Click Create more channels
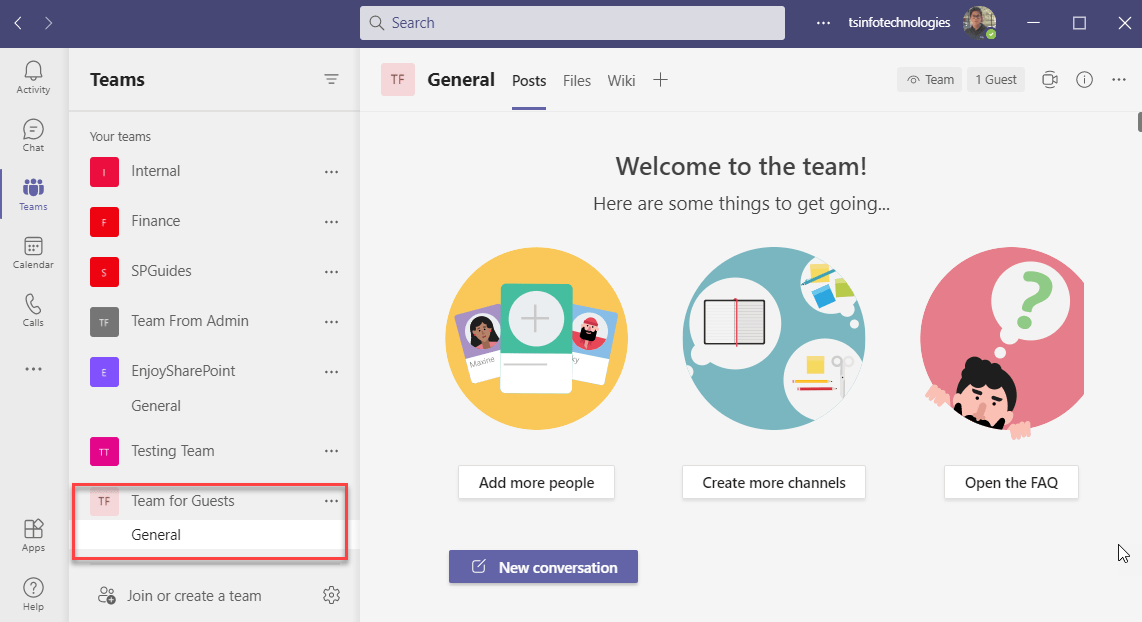This screenshot has width=1142, height=622. 773,482
